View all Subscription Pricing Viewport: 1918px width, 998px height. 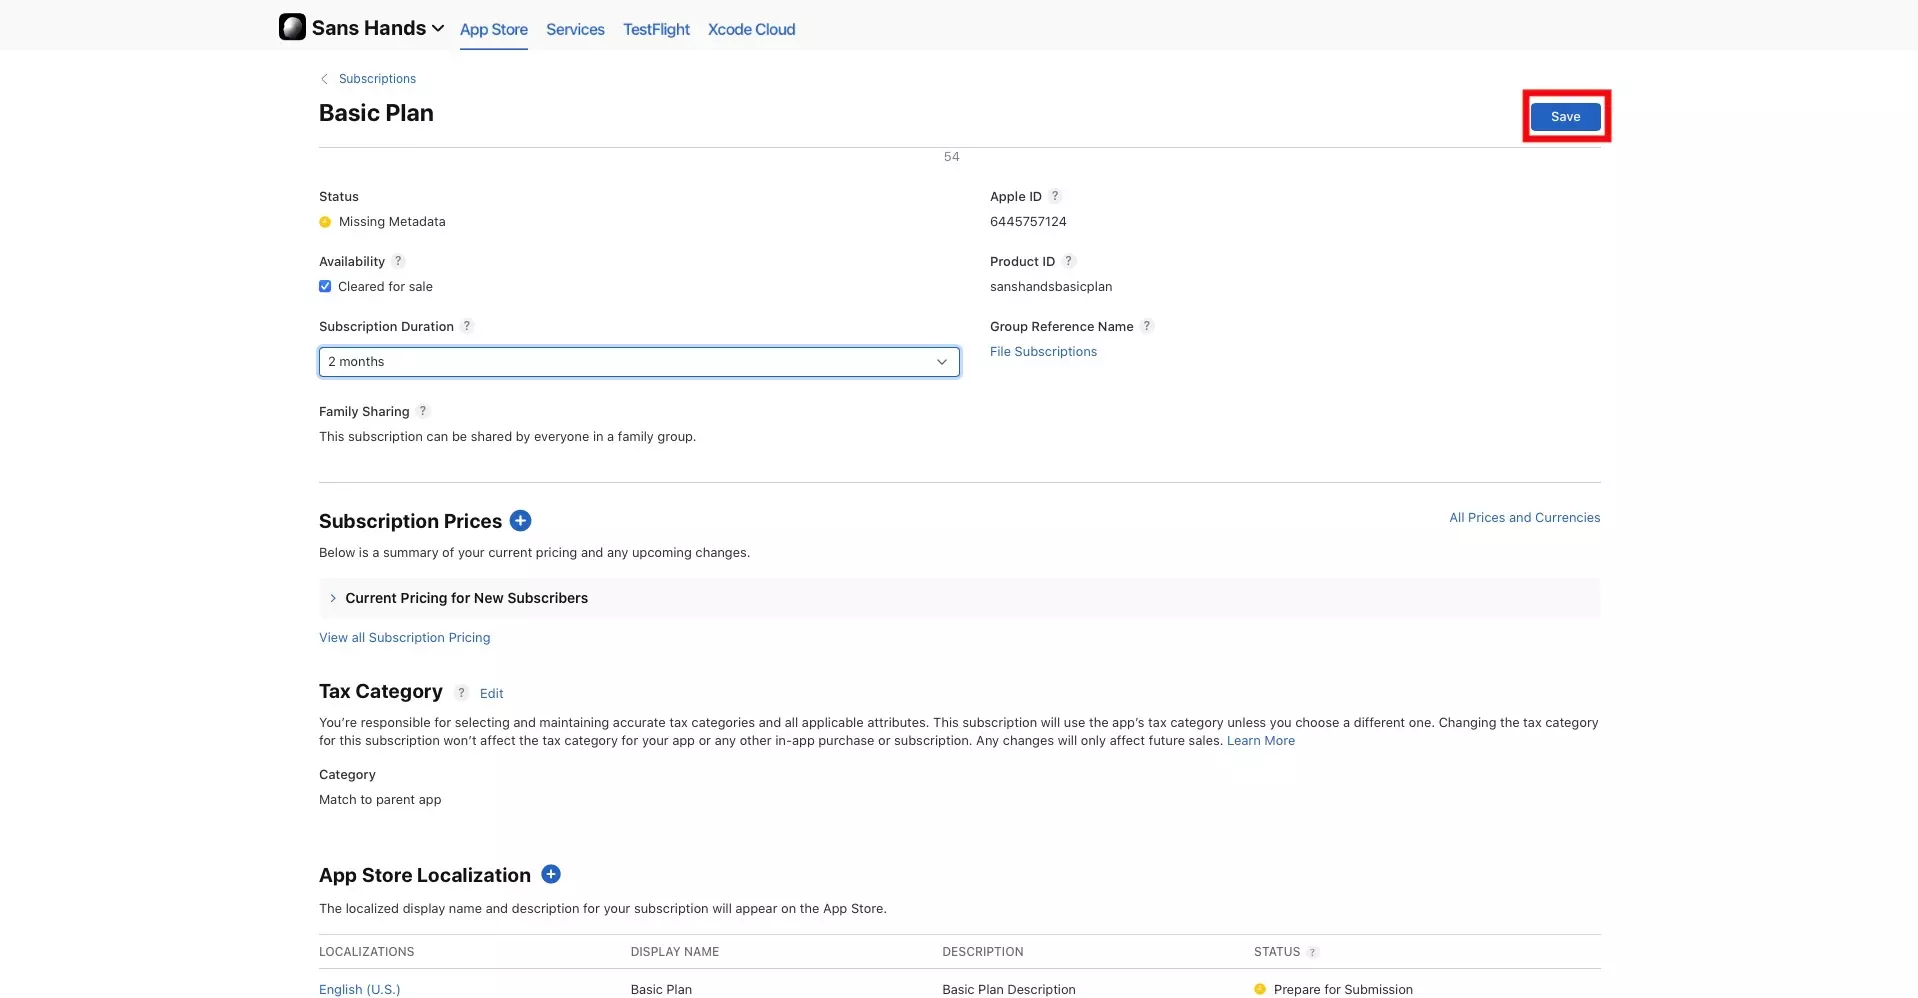pos(404,638)
